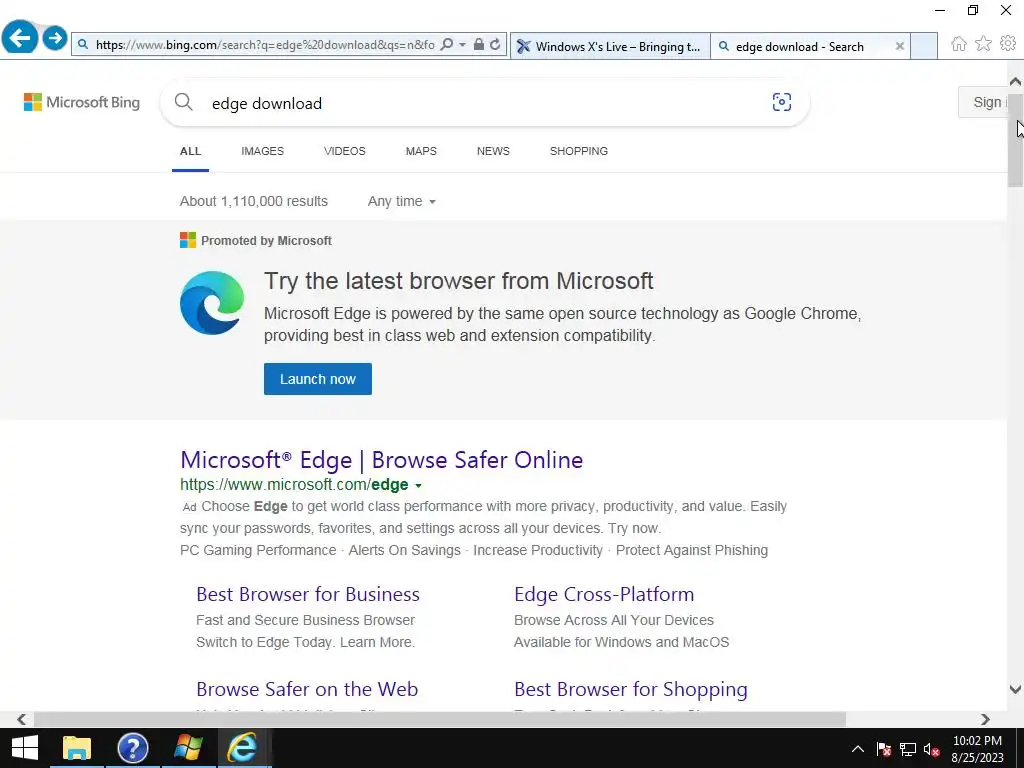
Task: Switch to the NEWS tab
Action: [493, 151]
